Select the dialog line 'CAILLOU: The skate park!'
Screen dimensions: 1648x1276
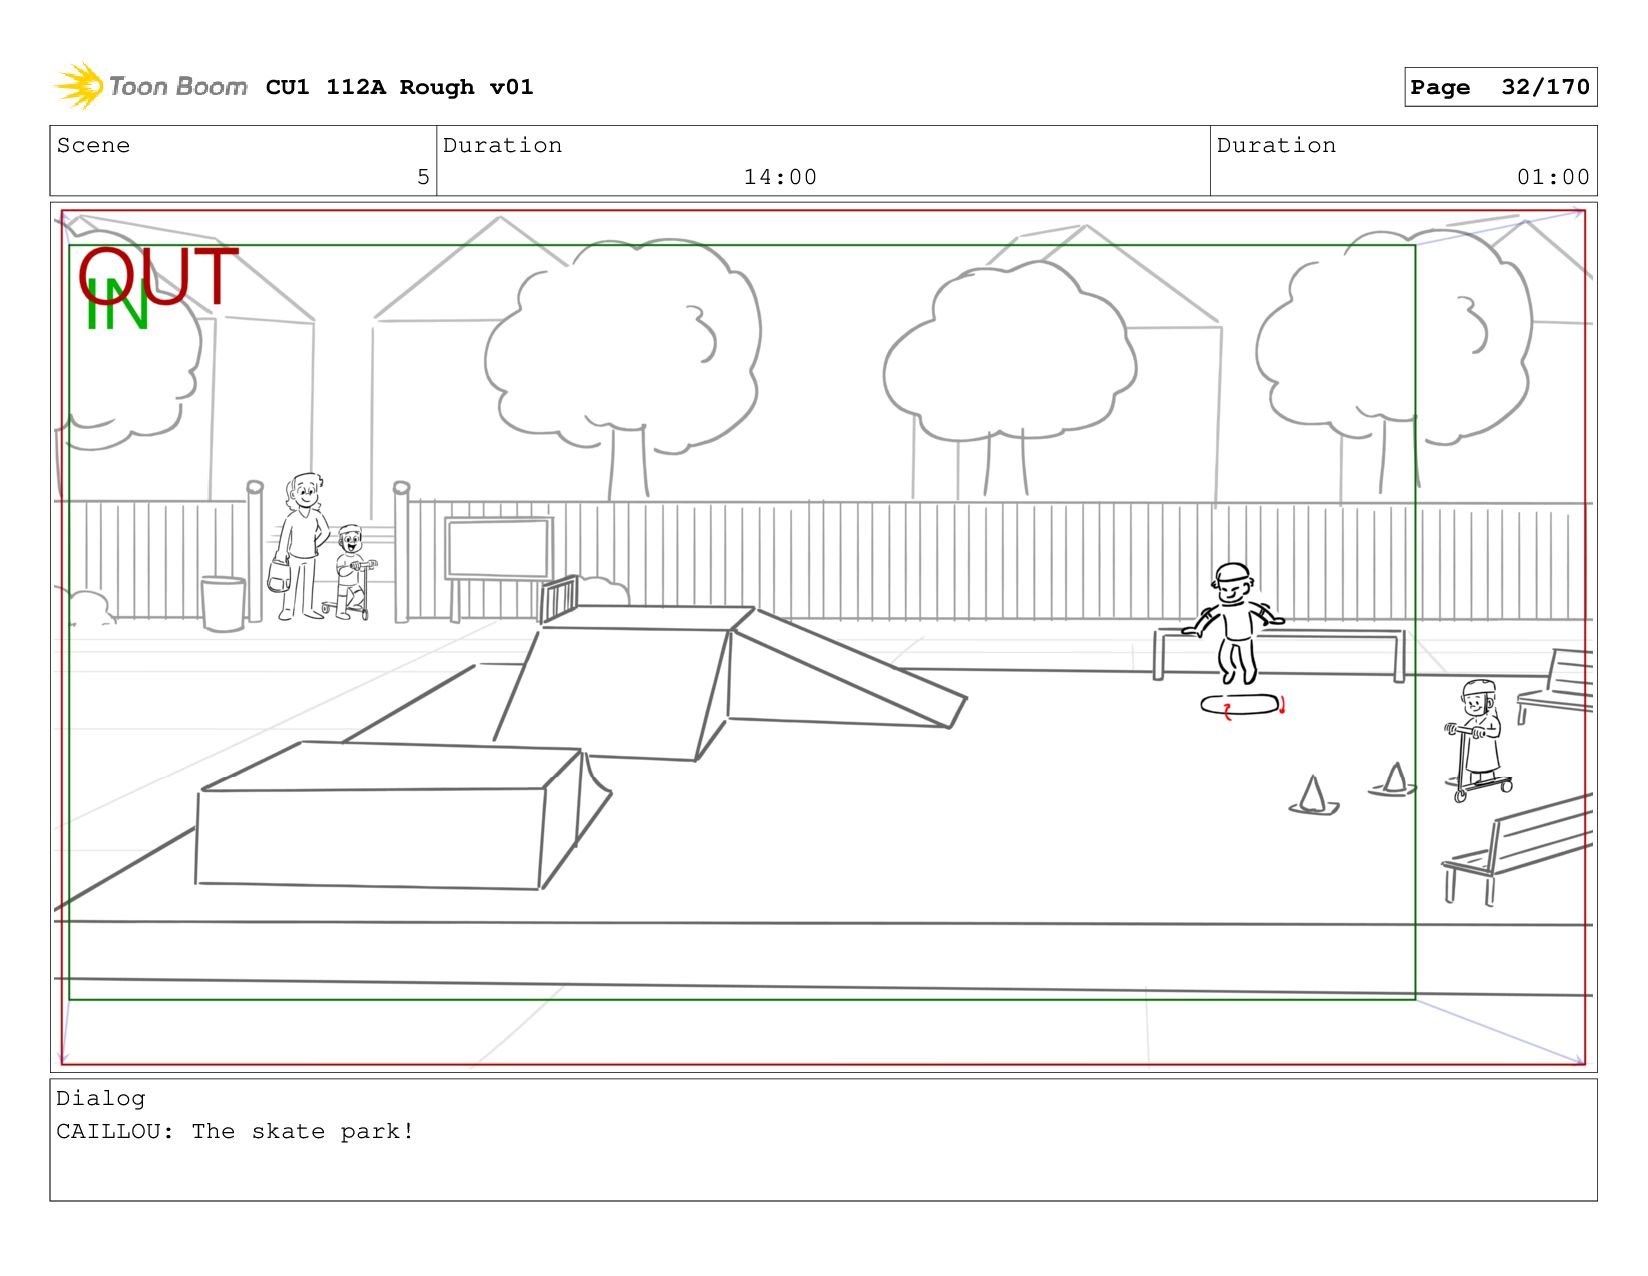click(x=235, y=1131)
